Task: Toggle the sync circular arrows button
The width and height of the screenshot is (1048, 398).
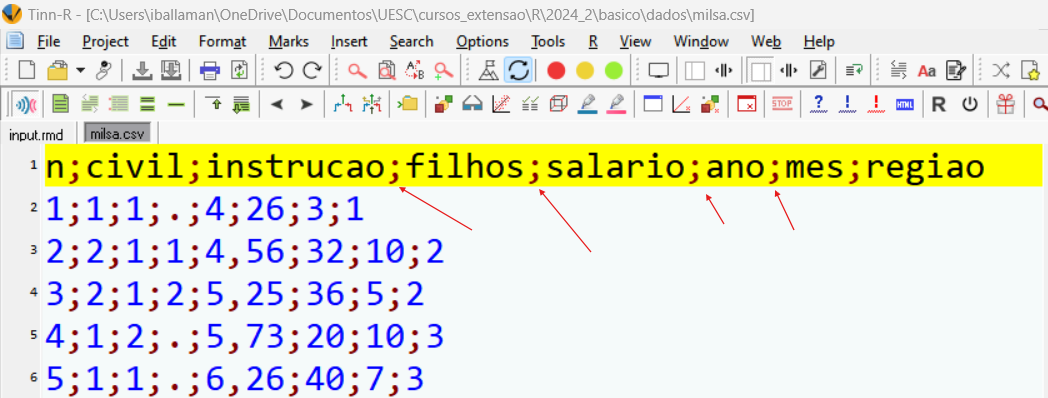Action: point(518,70)
